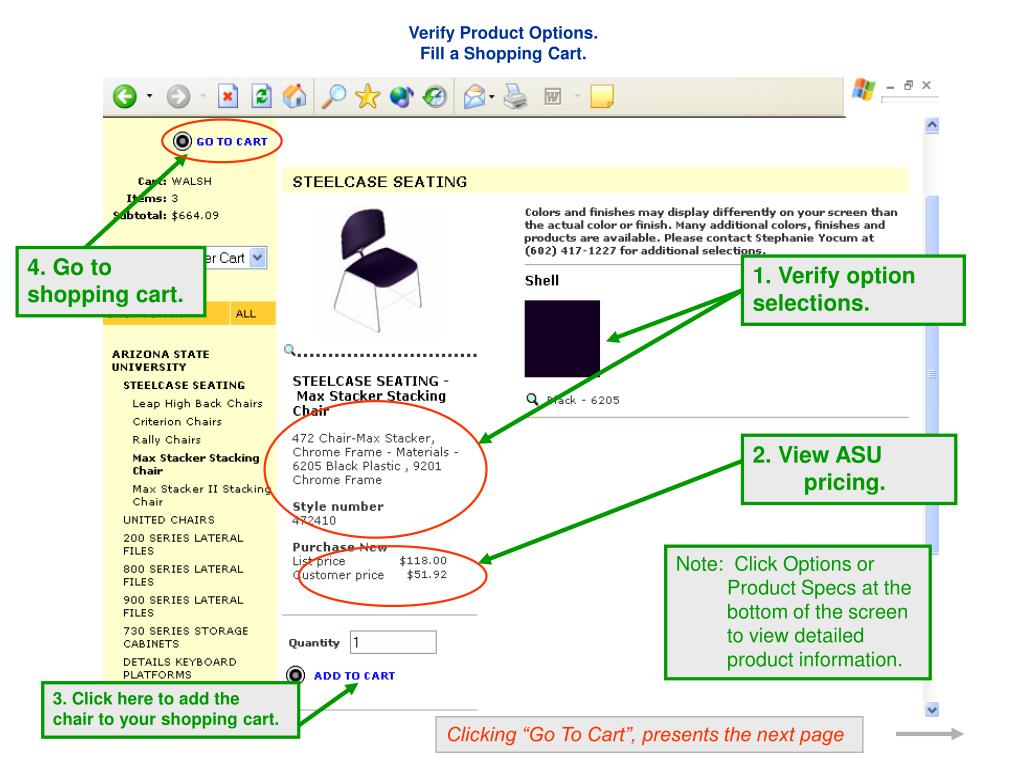Click the List price value $118.00
The height and width of the screenshot is (768, 1024).
pyautogui.click(x=423, y=560)
